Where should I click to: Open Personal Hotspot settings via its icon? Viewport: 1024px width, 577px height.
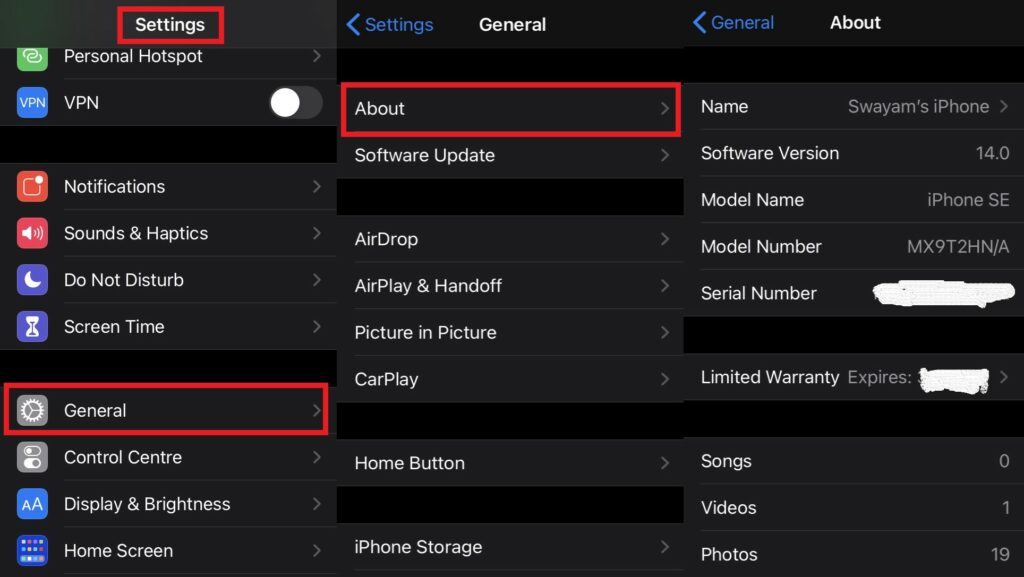pyautogui.click(x=30, y=56)
